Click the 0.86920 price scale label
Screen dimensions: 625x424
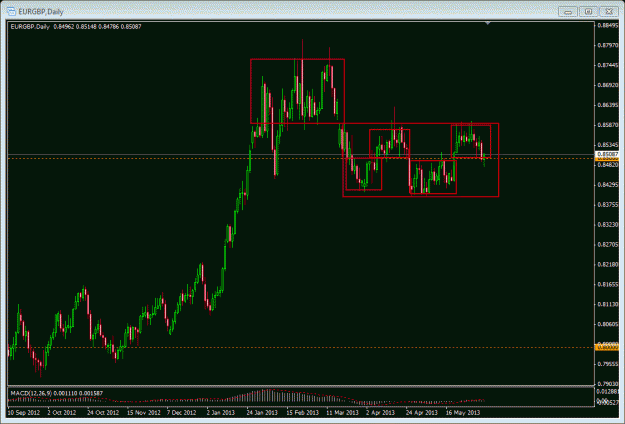pos(607,85)
